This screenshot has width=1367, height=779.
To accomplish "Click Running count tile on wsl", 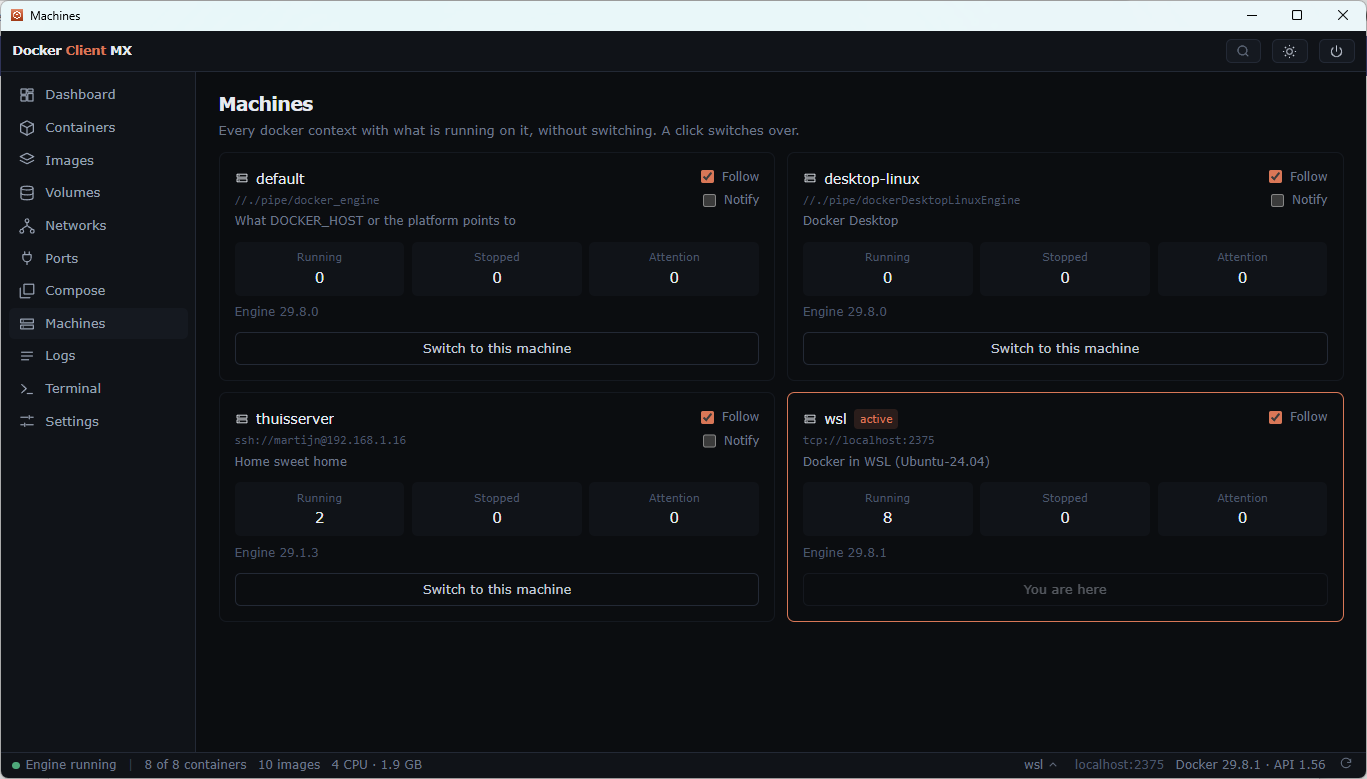I will point(887,509).
